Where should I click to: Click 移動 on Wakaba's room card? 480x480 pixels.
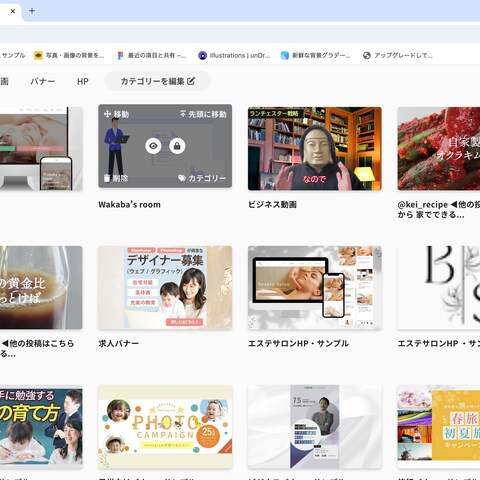[116, 114]
